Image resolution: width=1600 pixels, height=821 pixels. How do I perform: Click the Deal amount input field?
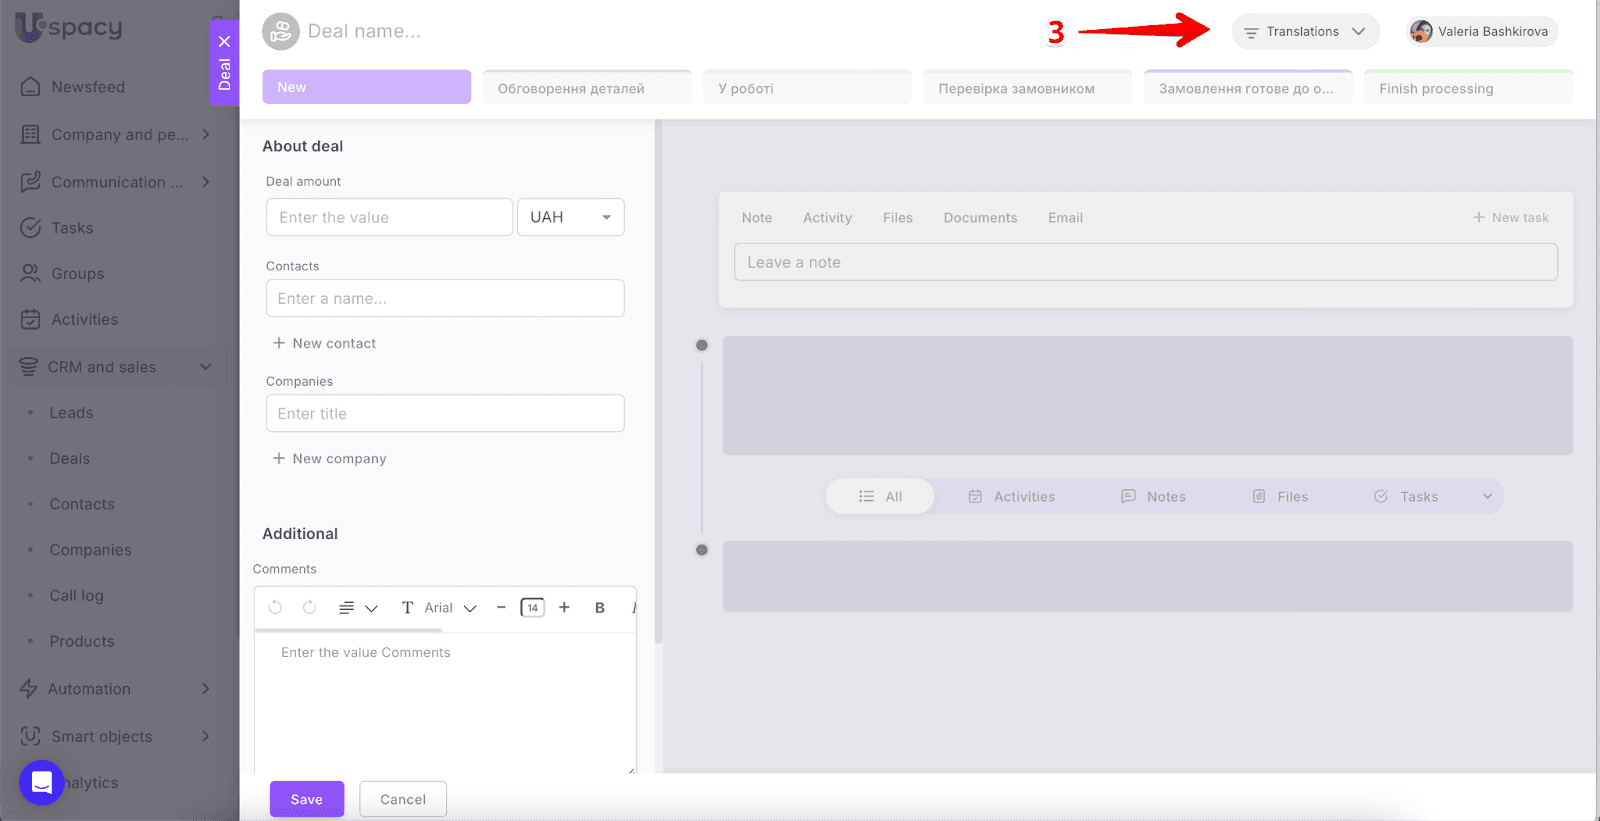tap(389, 217)
